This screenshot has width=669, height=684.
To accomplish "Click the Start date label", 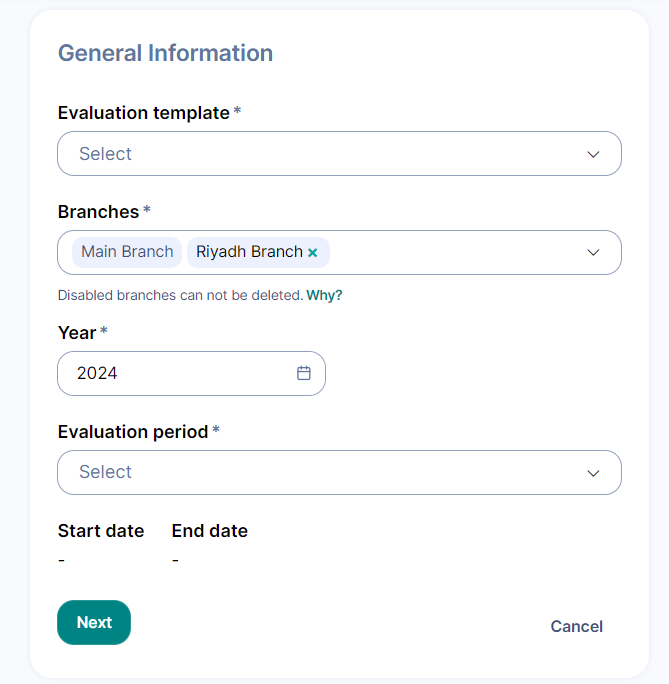I will pyautogui.click(x=101, y=531).
